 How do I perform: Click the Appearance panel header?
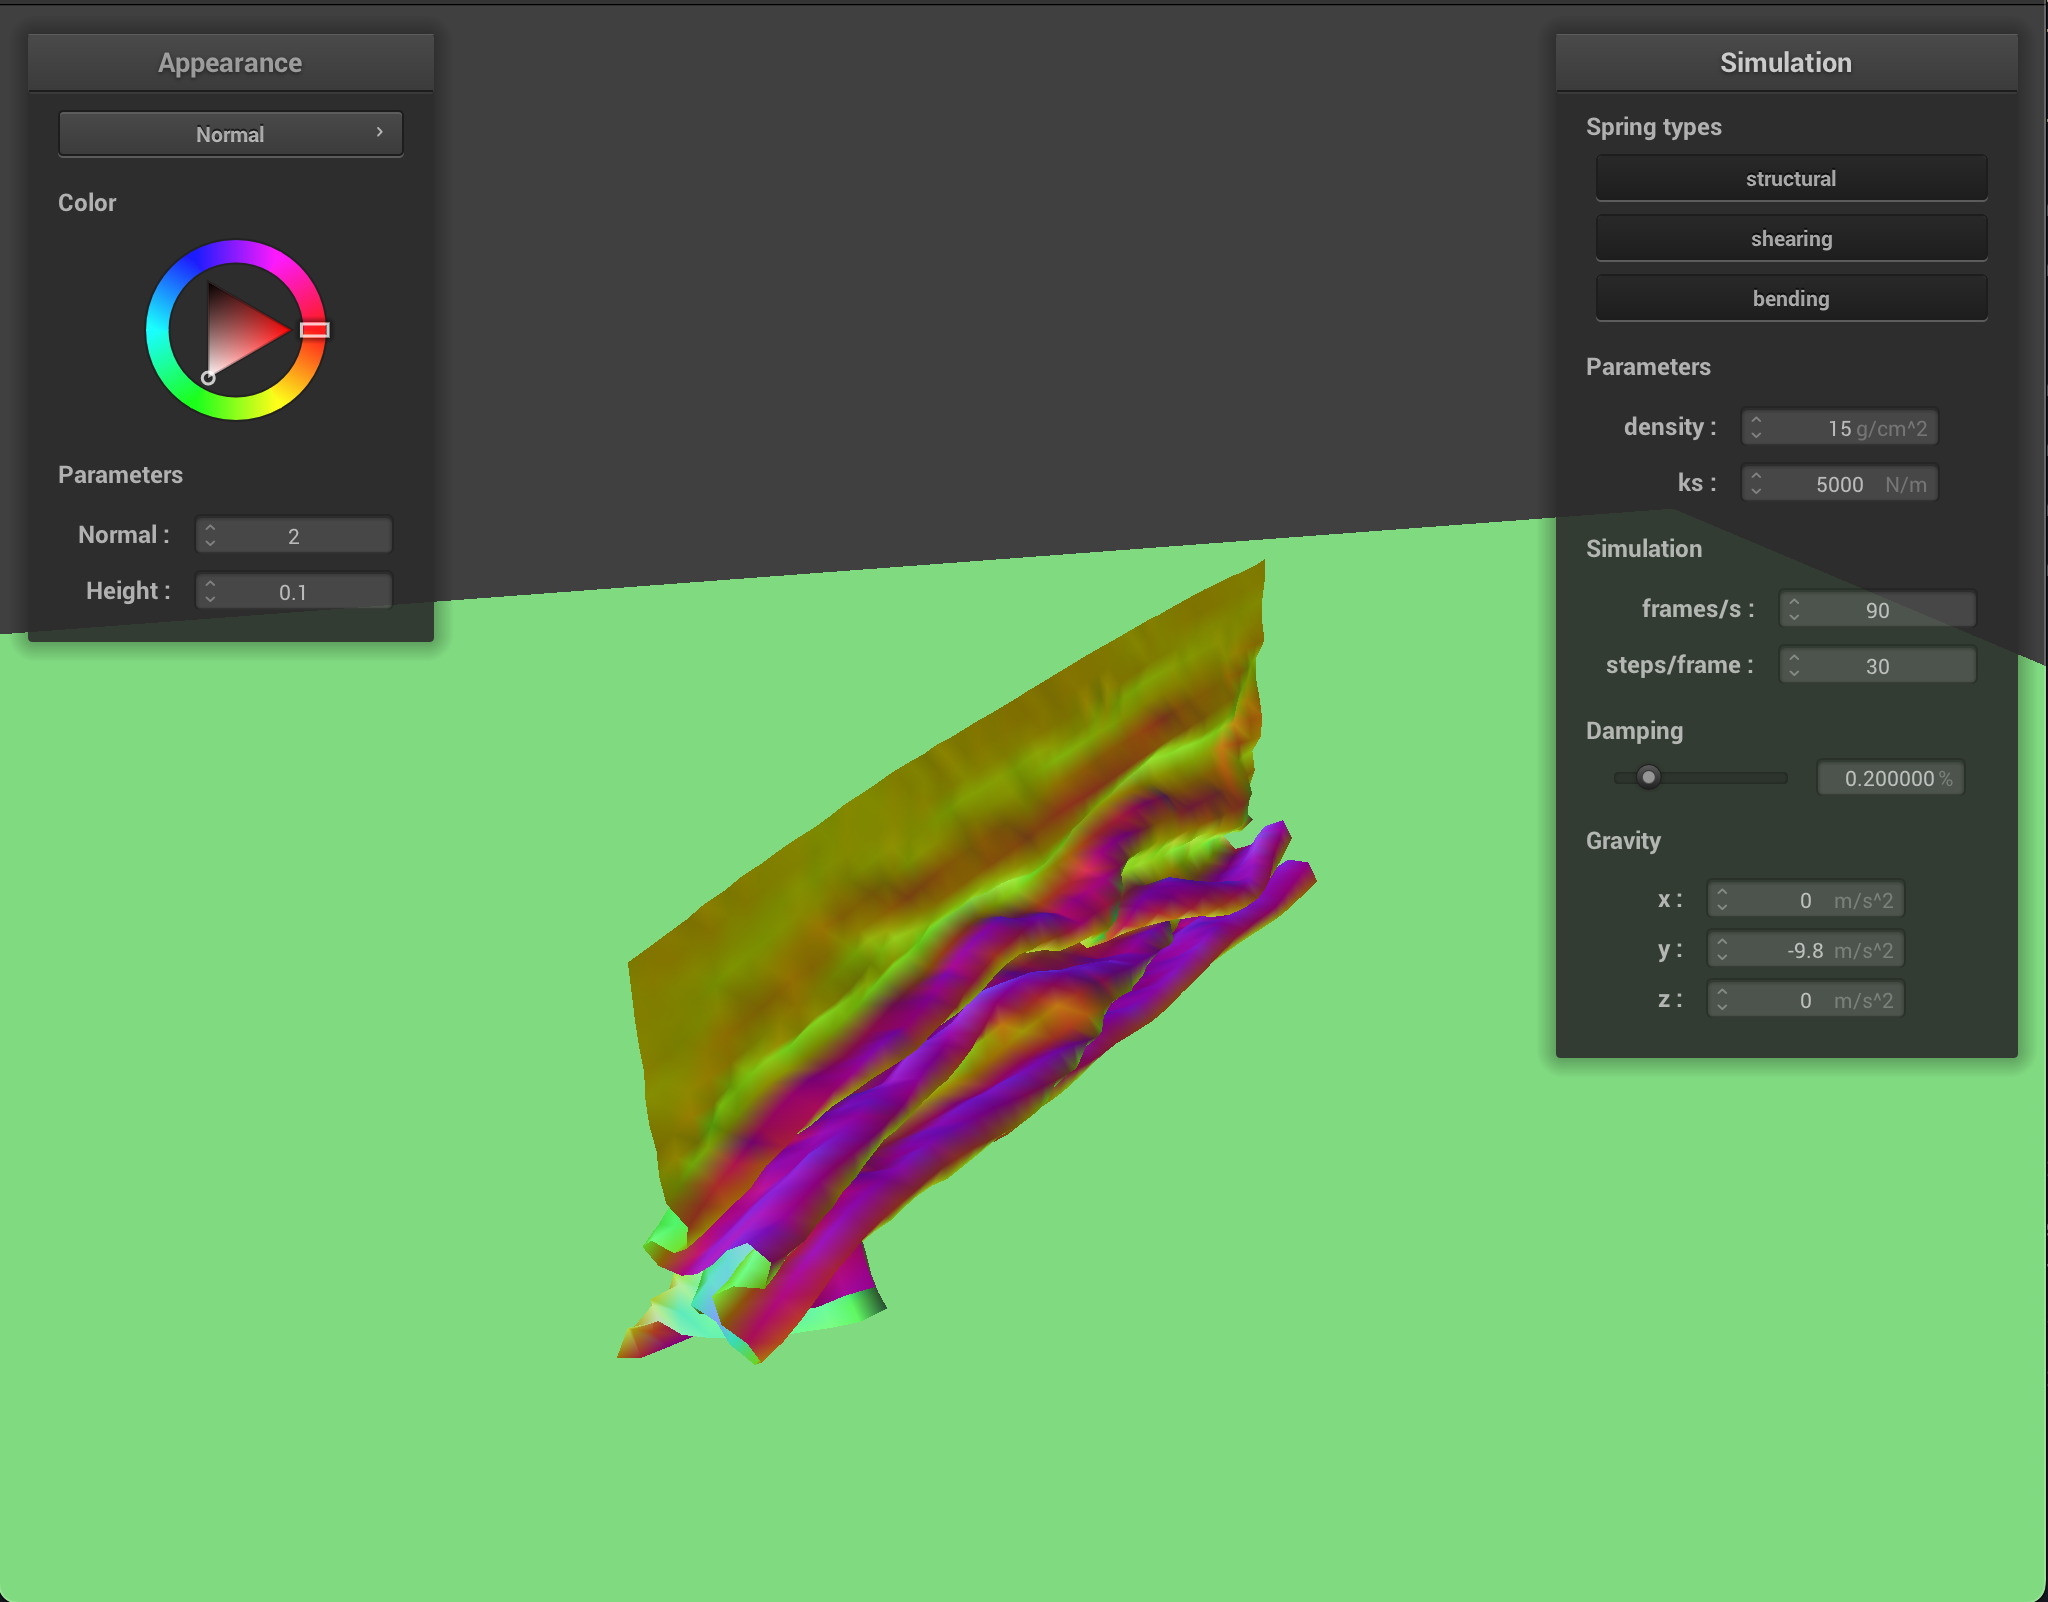click(x=230, y=62)
